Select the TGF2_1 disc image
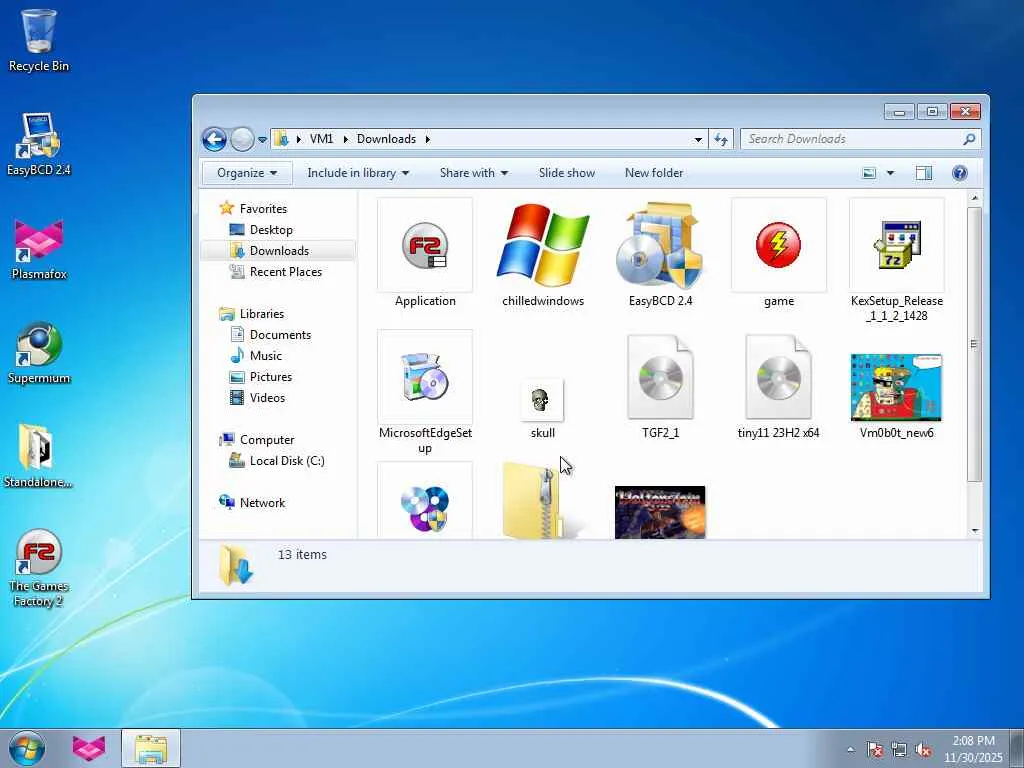Image resolution: width=1024 pixels, height=768 pixels. (660, 377)
